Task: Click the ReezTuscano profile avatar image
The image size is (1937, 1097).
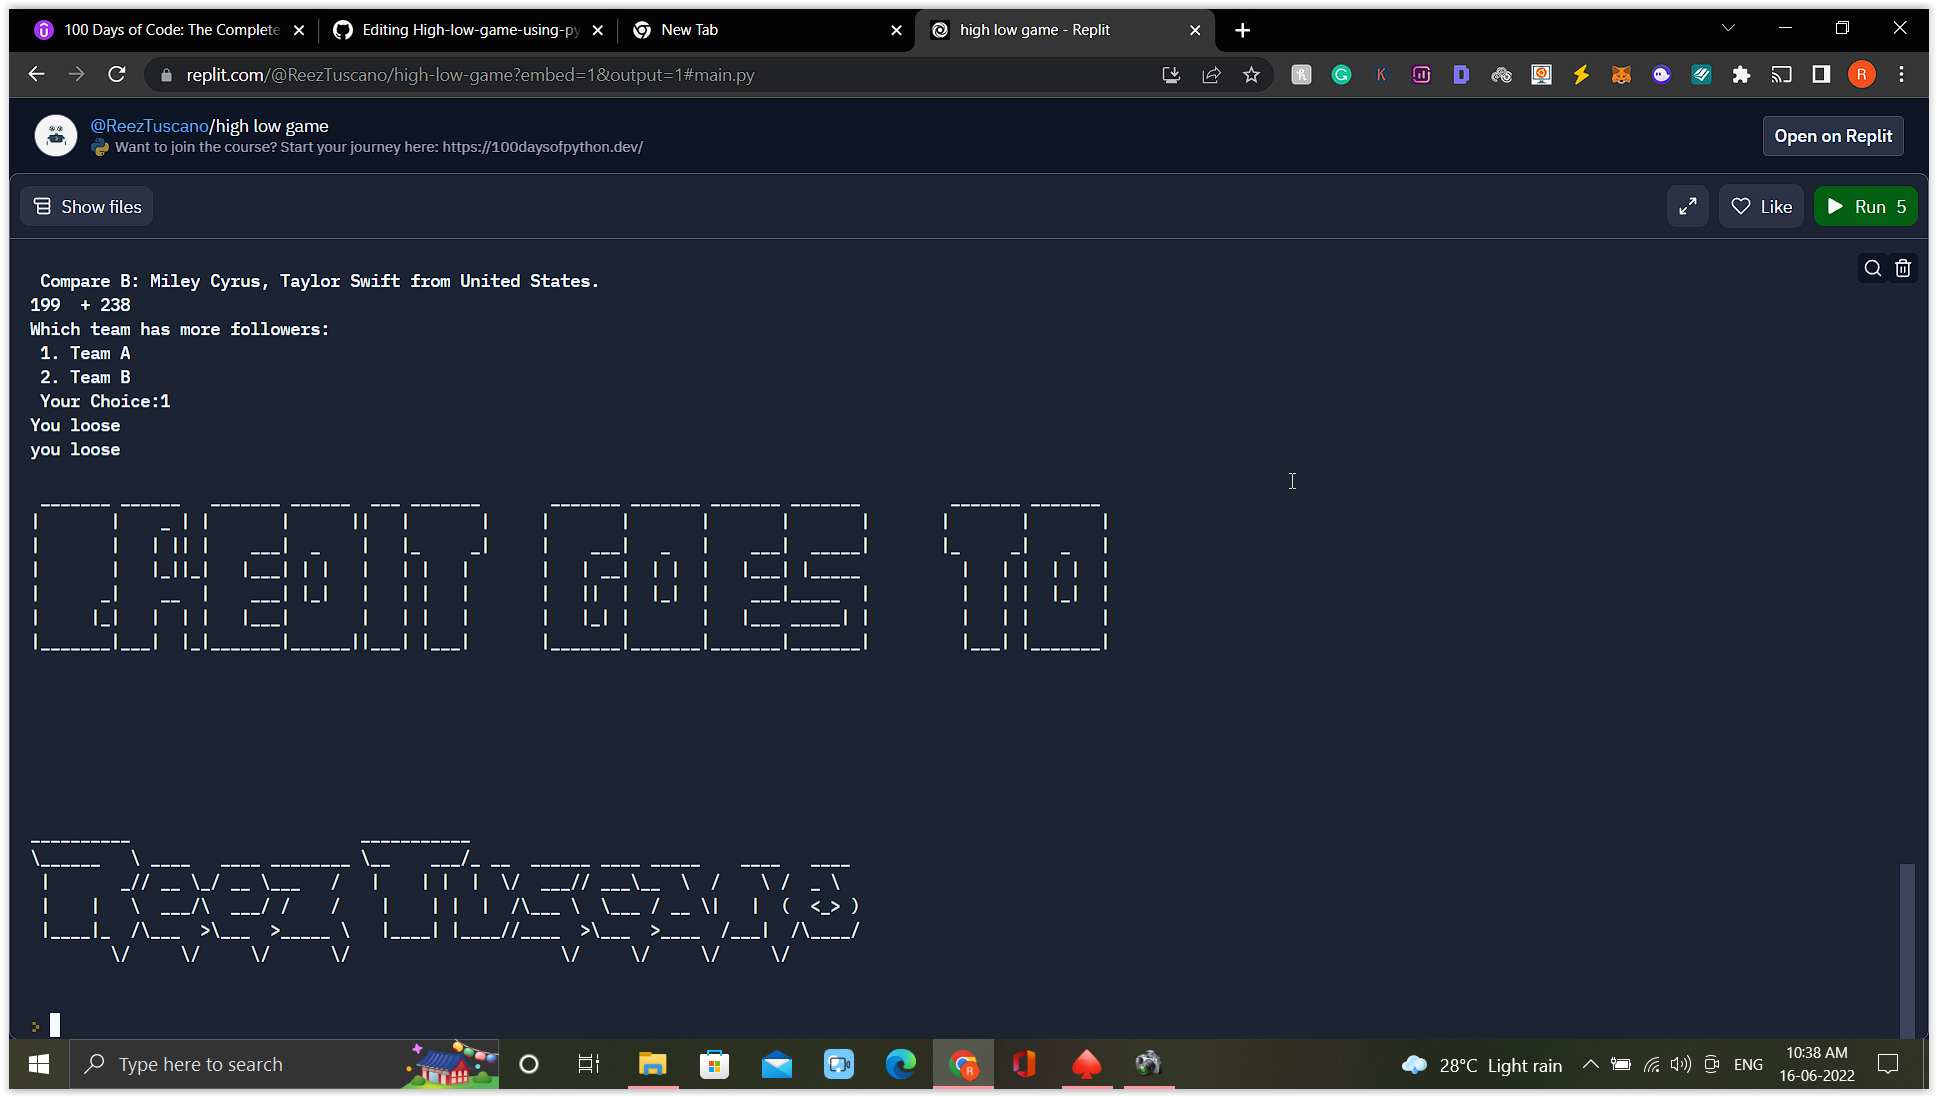Action: (x=56, y=135)
